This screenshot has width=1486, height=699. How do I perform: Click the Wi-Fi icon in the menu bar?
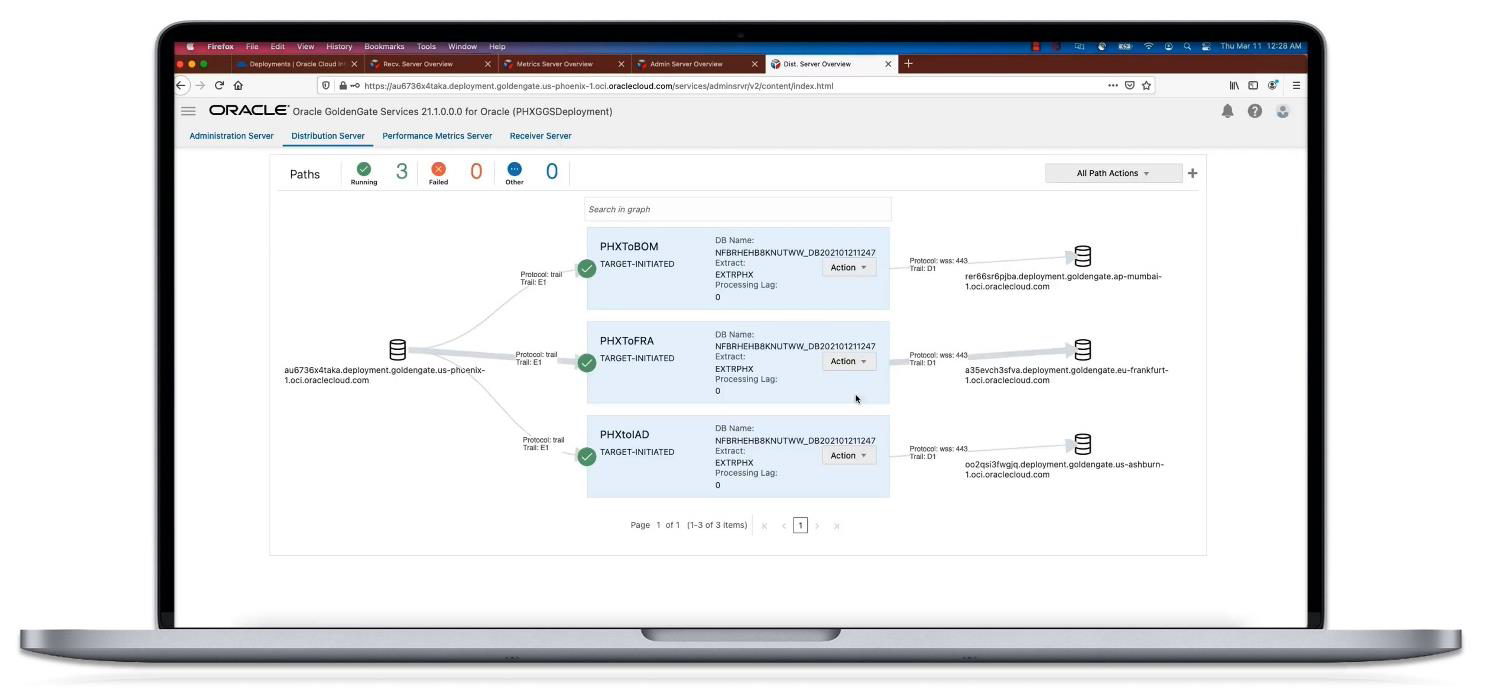[1148, 46]
